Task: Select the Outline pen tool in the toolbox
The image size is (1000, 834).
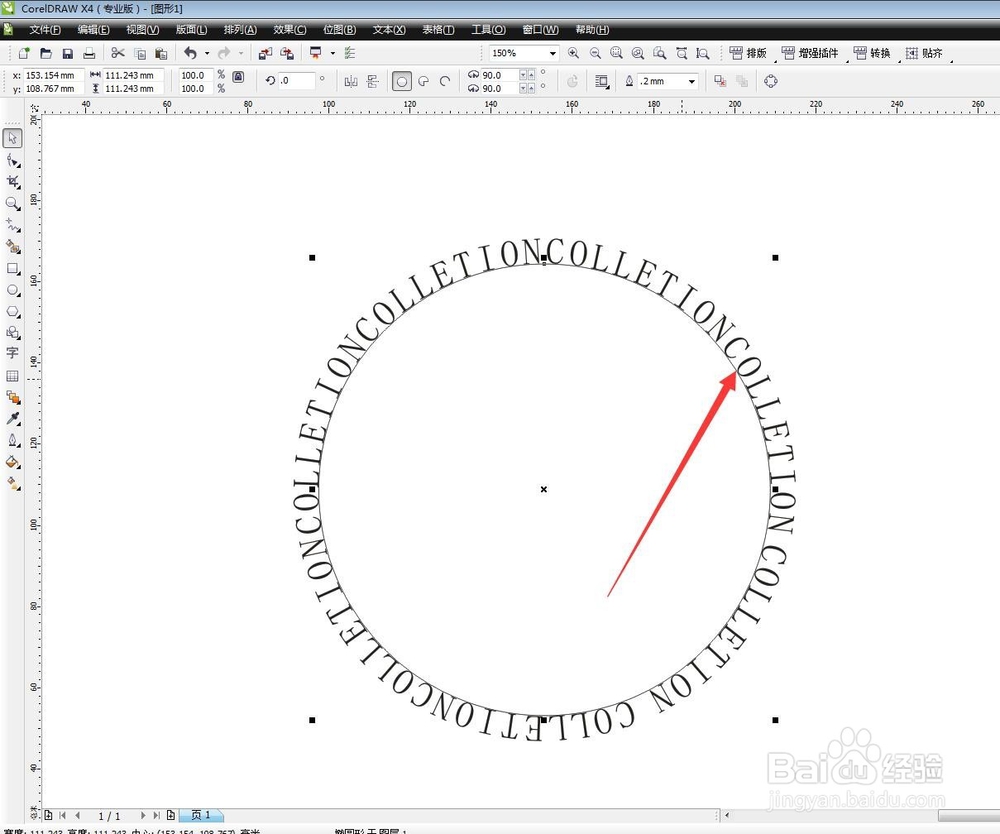Action: pyautogui.click(x=13, y=441)
